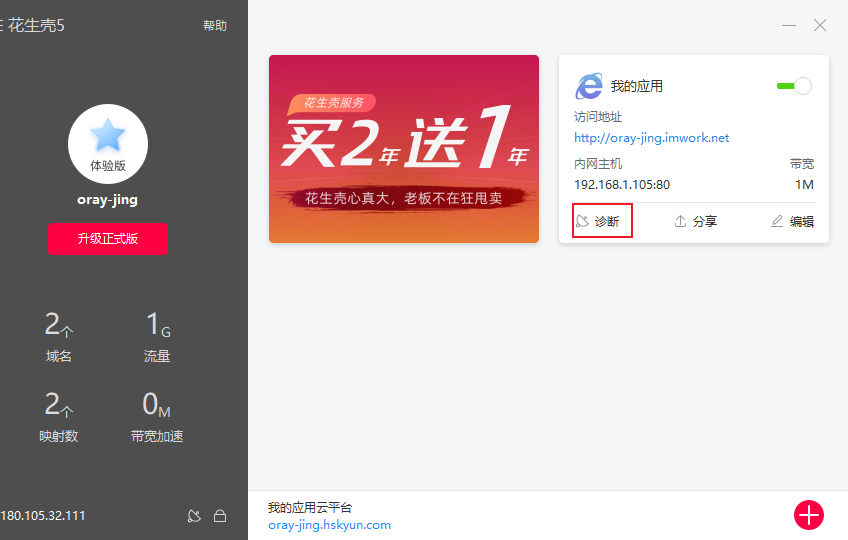Click the Internet Explorer app icon
This screenshot has height=540, width=848.
click(x=589, y=86)
